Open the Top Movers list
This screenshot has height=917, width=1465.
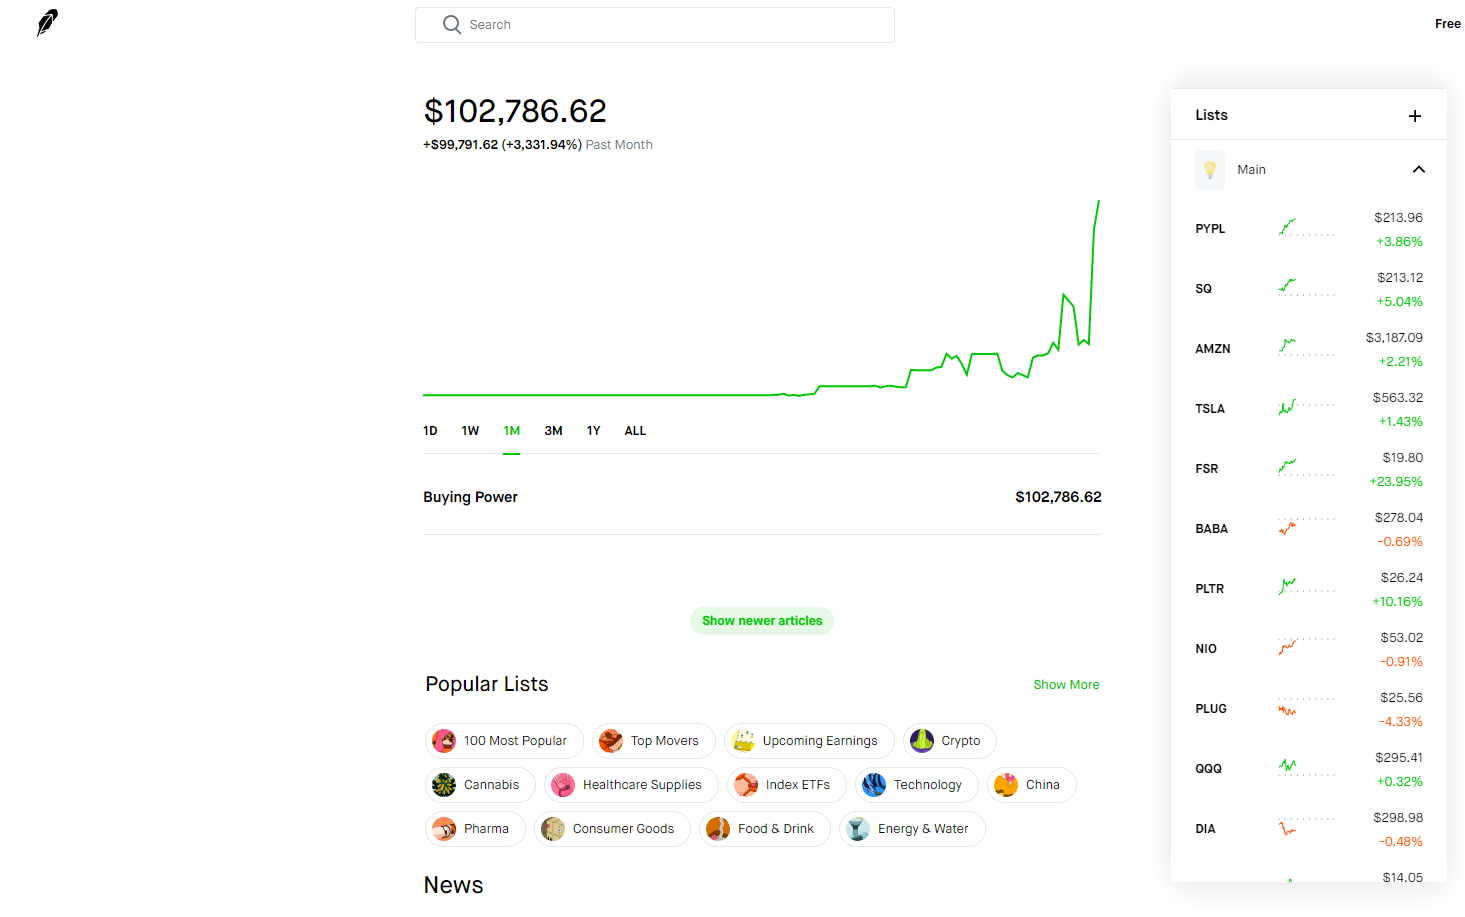click(653, 741)
